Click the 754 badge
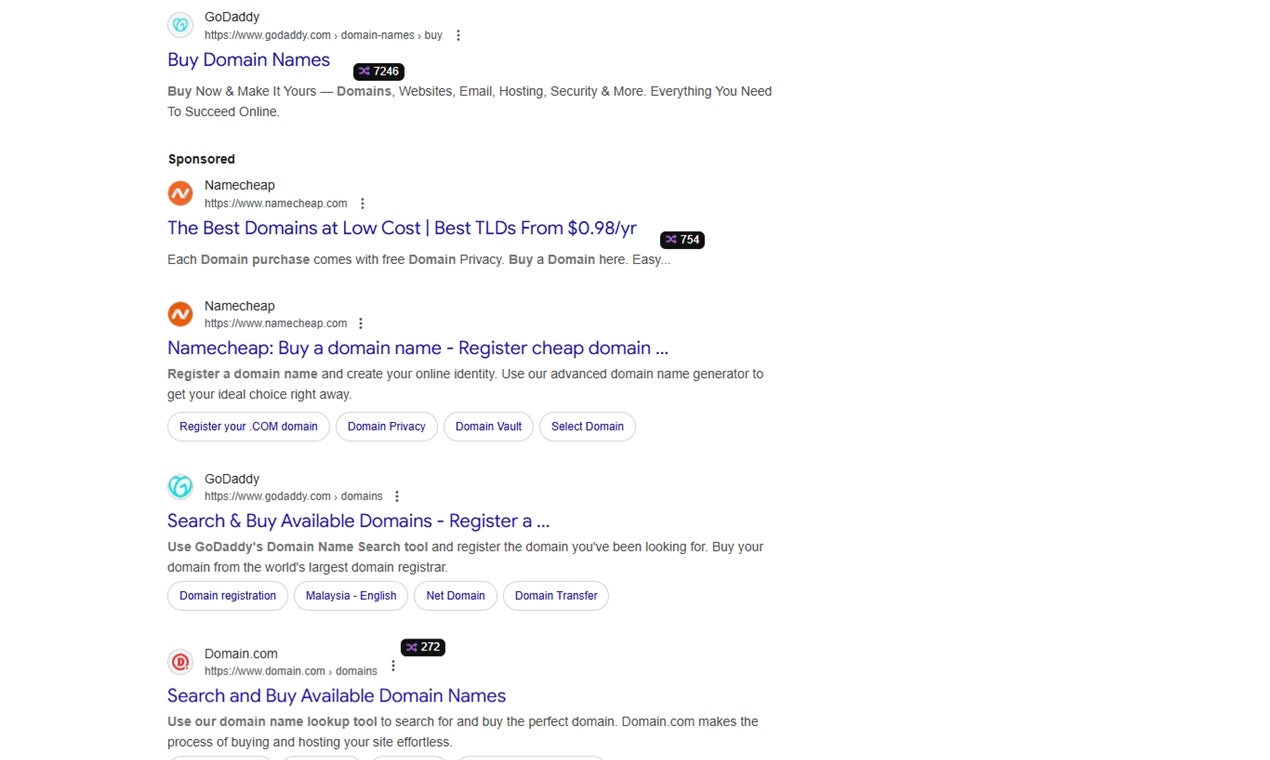 [682, 240]
